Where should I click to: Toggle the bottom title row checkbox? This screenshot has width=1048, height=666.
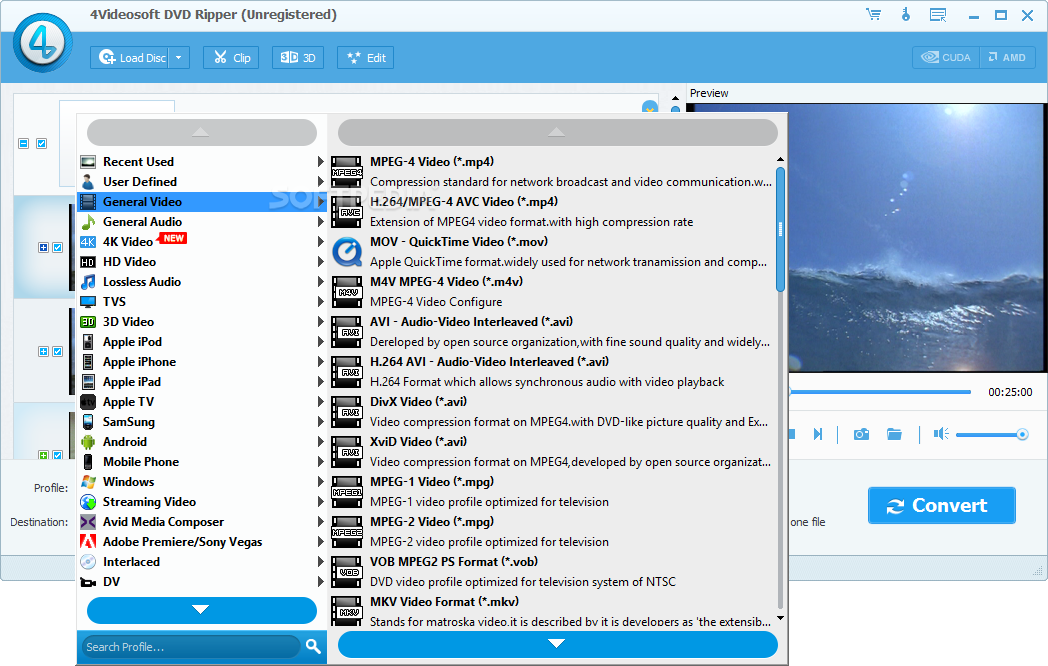(x=57, y=455)
